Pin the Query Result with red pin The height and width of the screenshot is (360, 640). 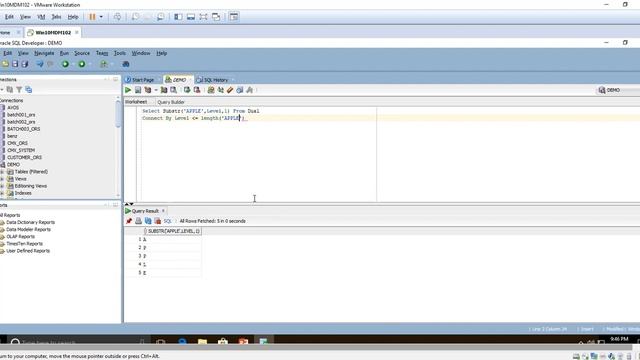[129, 221]
